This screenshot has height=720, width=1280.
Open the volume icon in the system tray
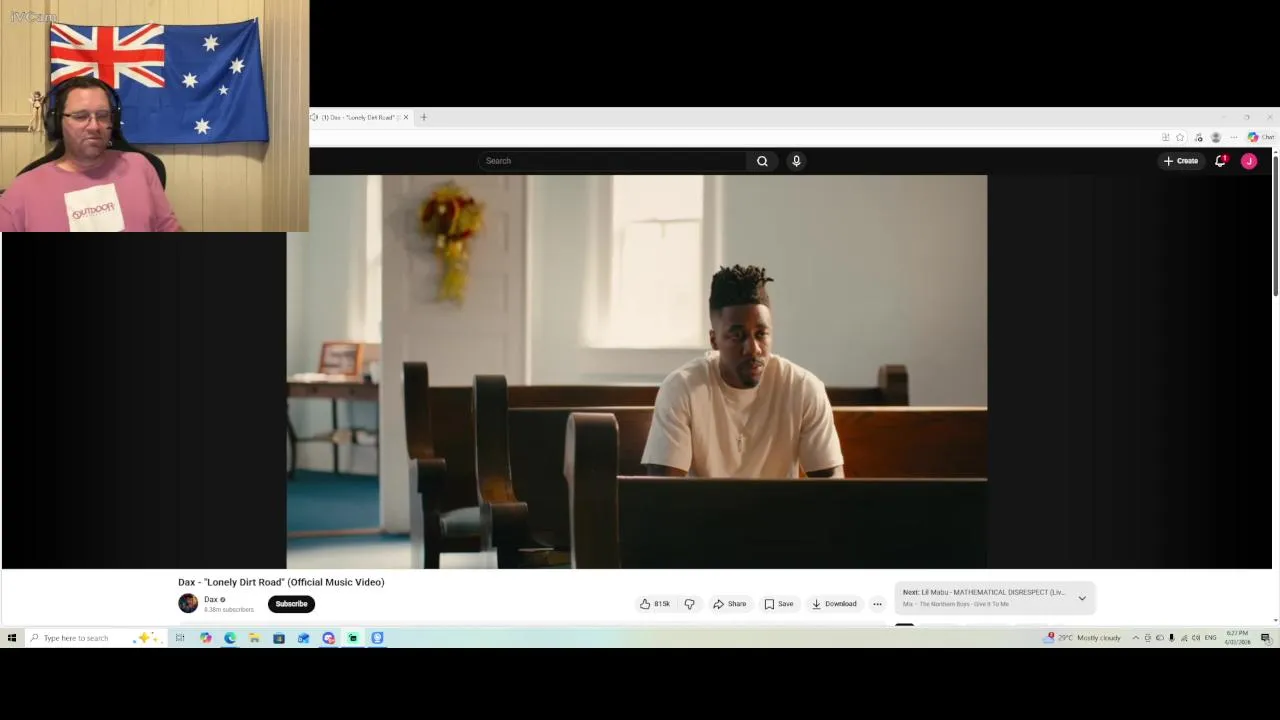pyautogui.click(x=1196, y=638)
